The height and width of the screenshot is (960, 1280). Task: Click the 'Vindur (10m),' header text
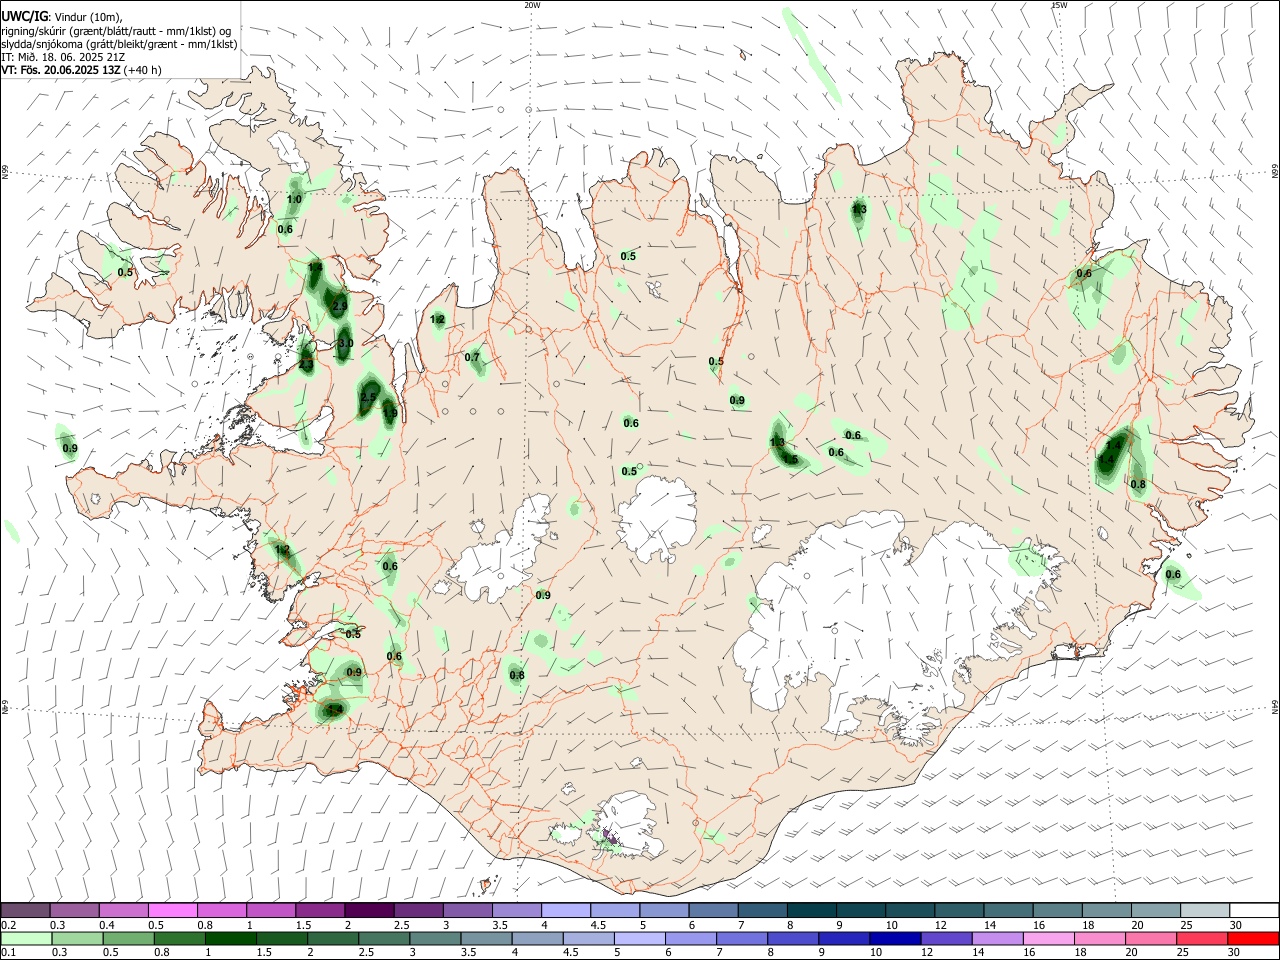pyautogui.click(x=88, y=18)
